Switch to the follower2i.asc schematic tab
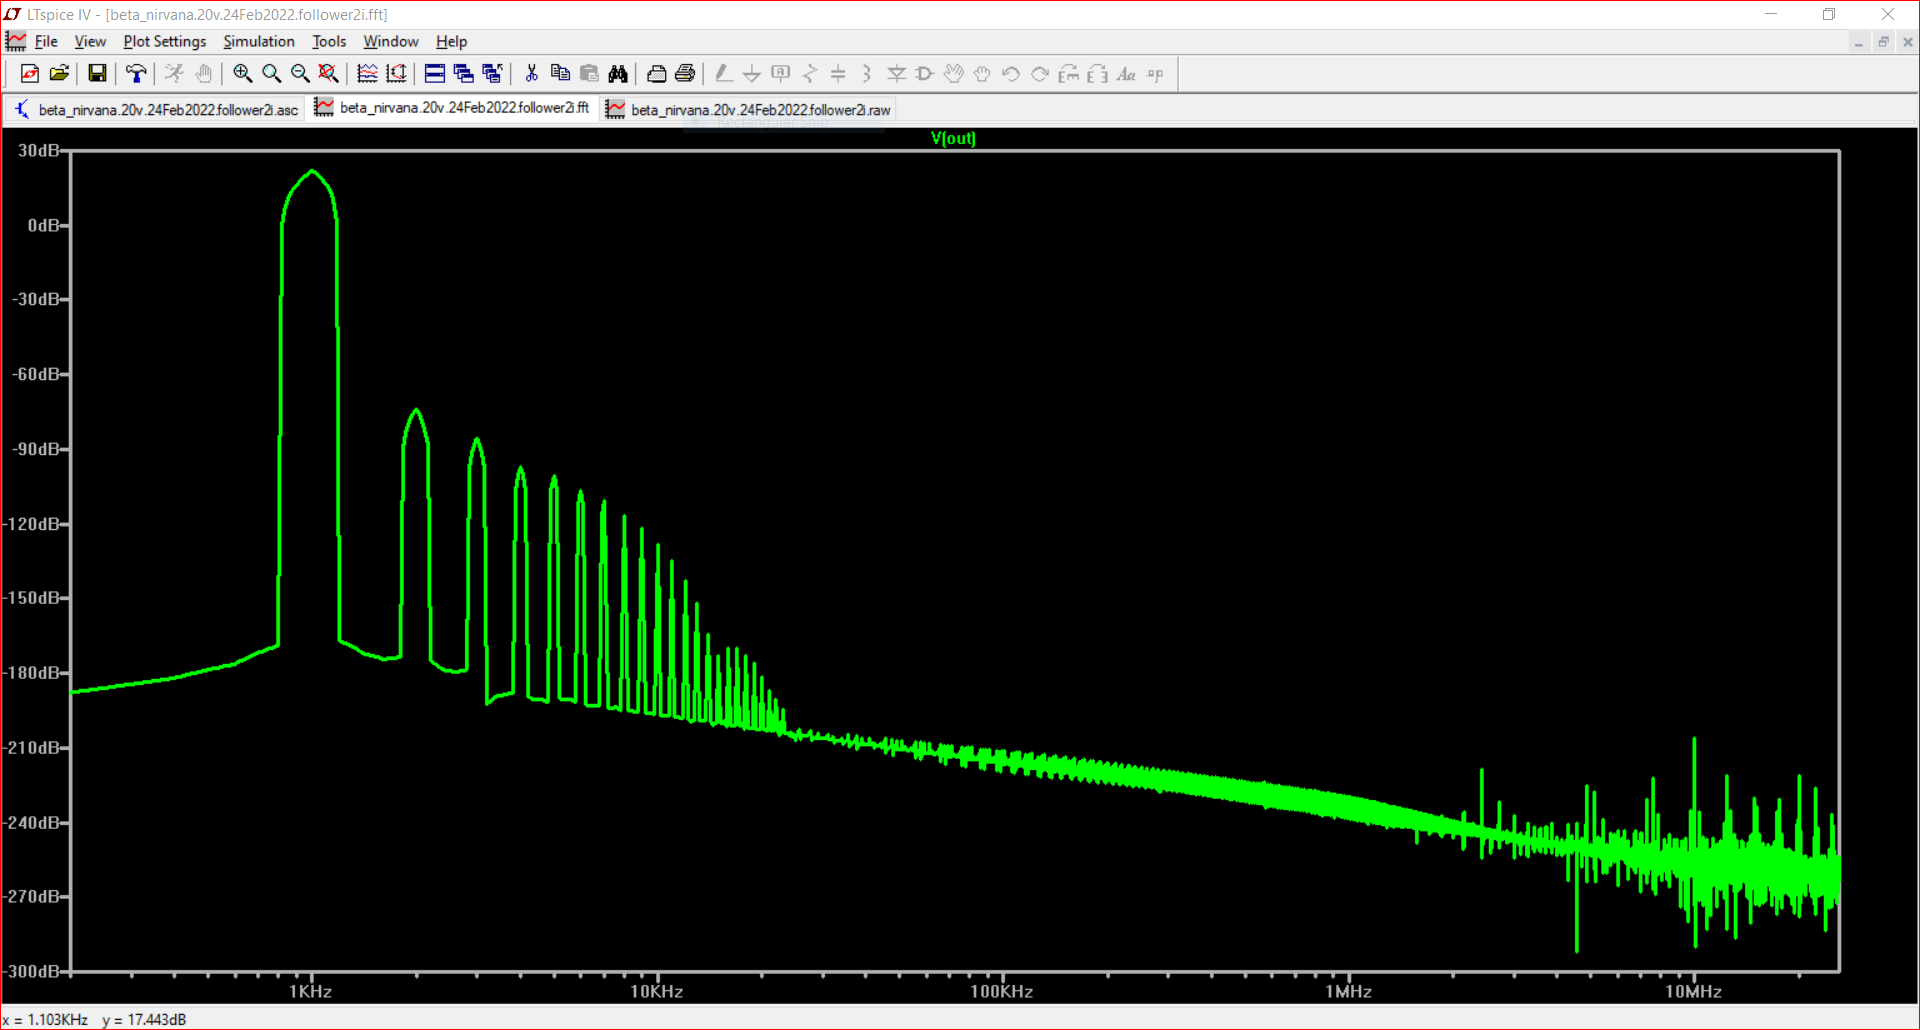This screenshot has height=1030, width=1920. click(x=156, y=109)
